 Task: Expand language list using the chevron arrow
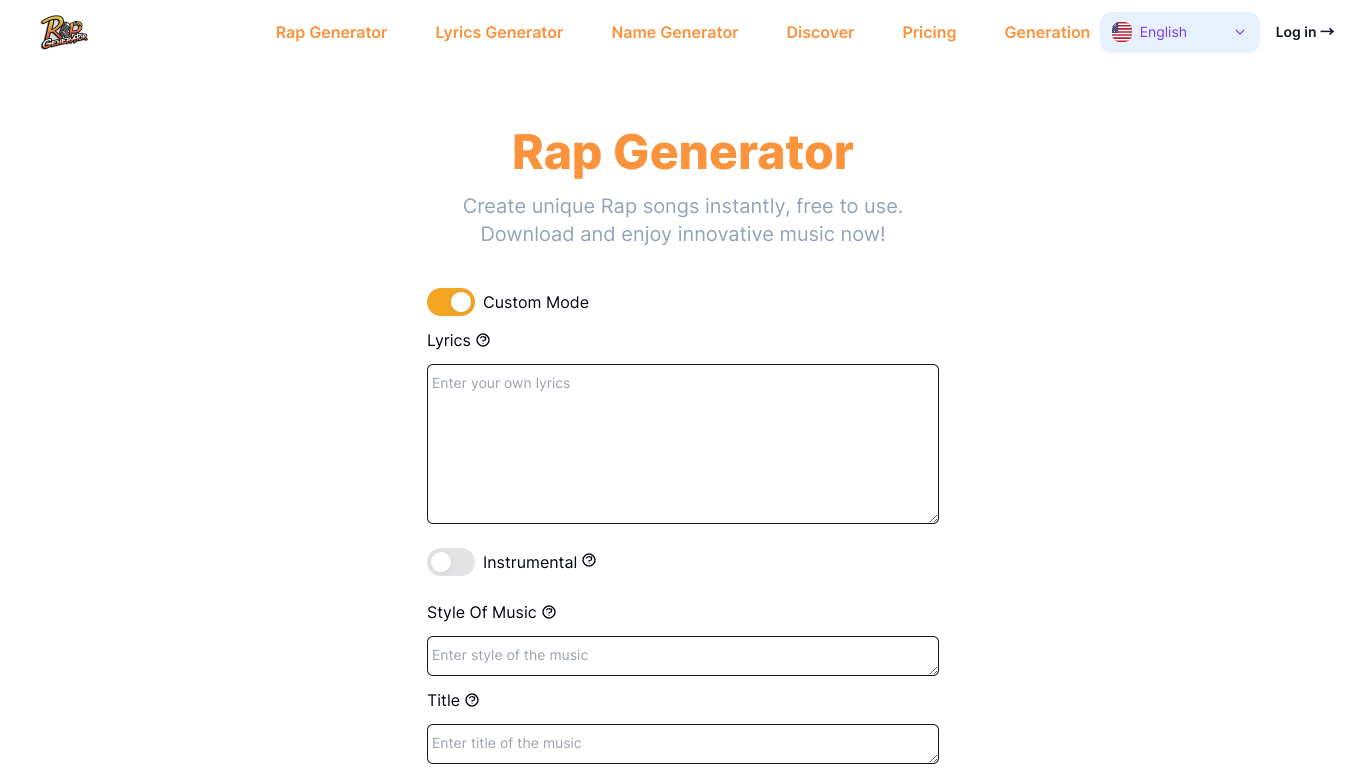click(1240, 32)
